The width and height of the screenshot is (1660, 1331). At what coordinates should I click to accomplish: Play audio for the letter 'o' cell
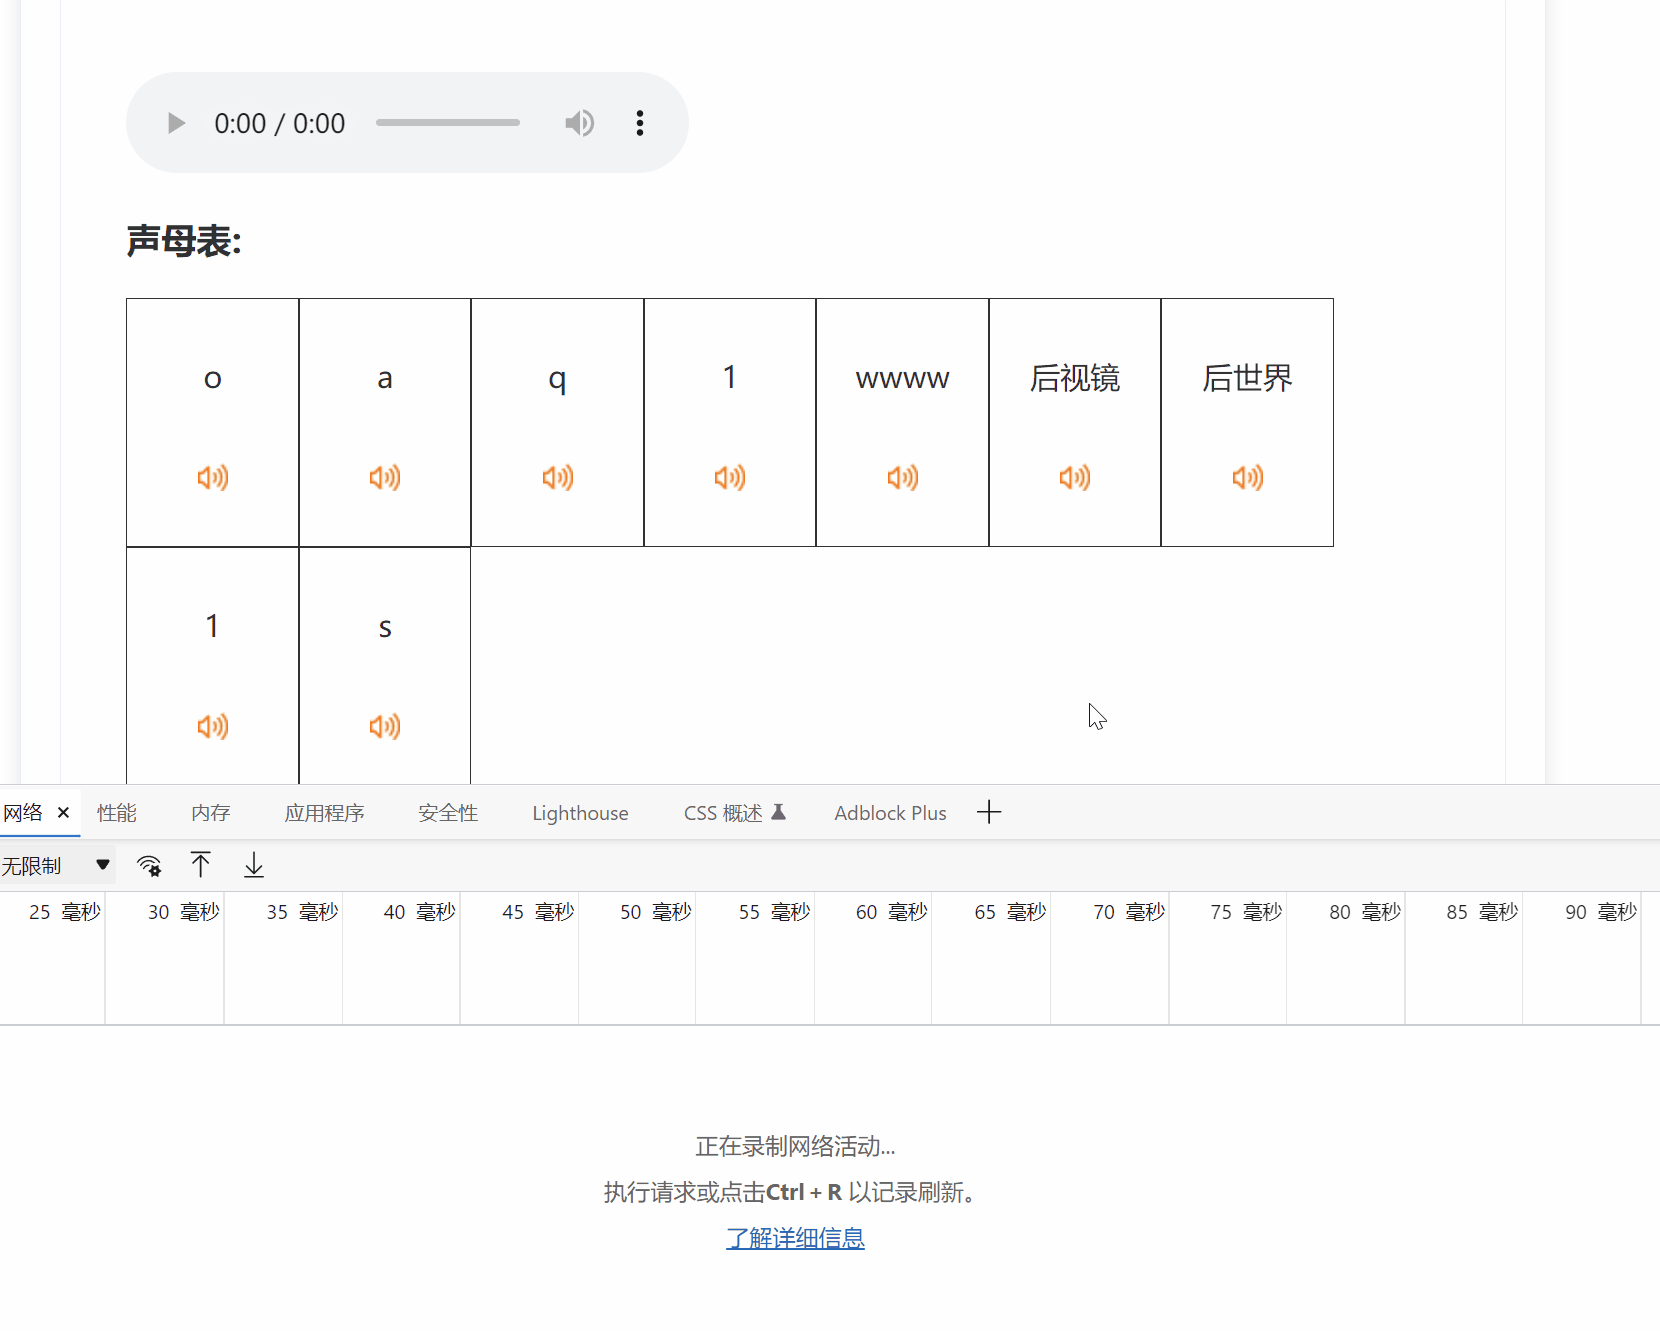click(212, 478)
